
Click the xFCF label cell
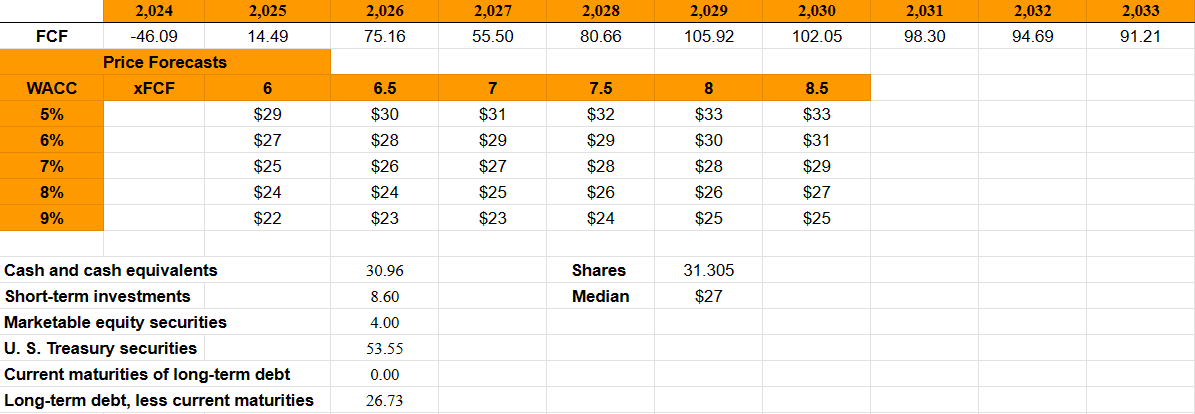click(154, 88)
